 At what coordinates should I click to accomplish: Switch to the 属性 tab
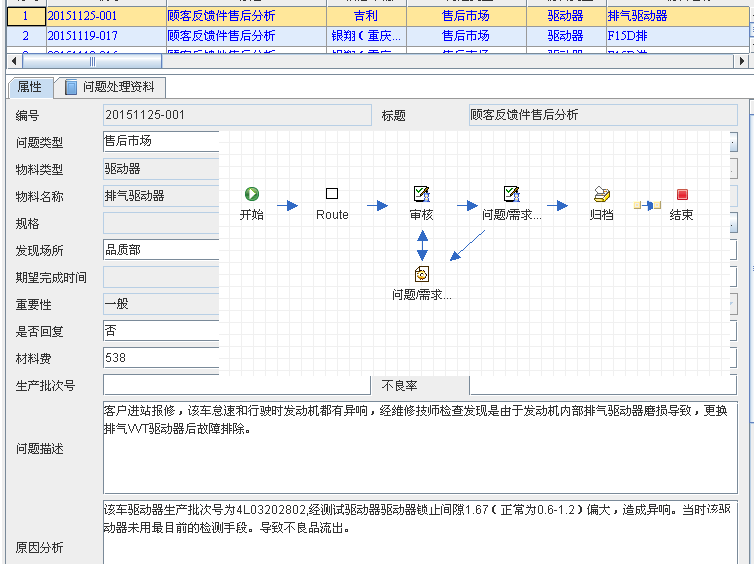(x=30, y=87)
